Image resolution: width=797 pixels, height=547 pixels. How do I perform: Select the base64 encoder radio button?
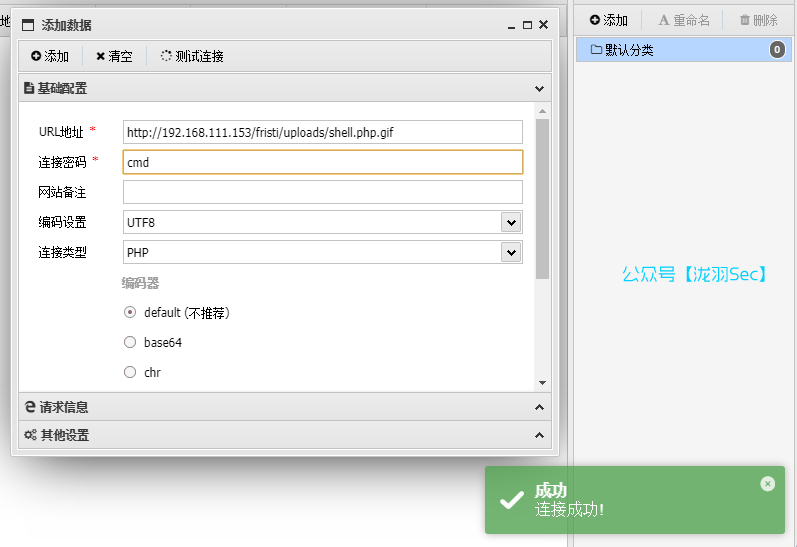(x=130, y=342)
